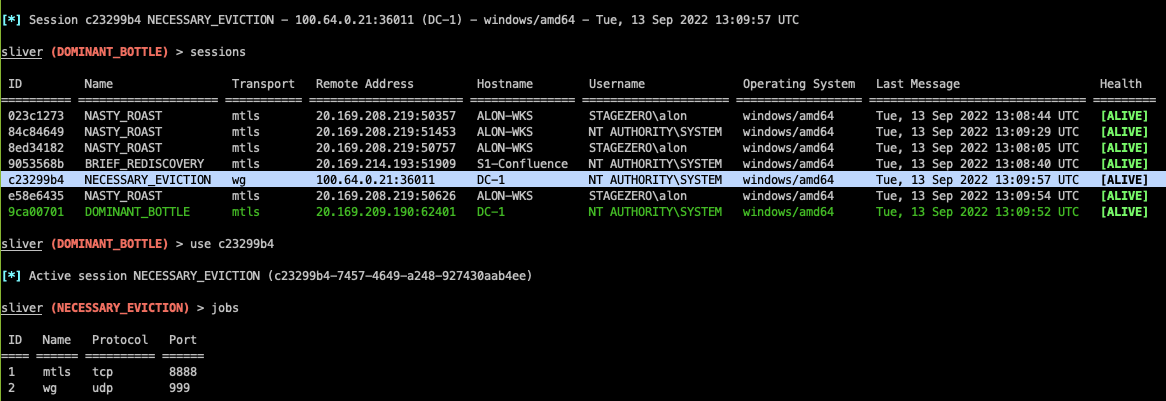Click ALIVE status for session 9053568b
The image size is (1166, 401).
pyautogui.click(x=1124, y=164)
